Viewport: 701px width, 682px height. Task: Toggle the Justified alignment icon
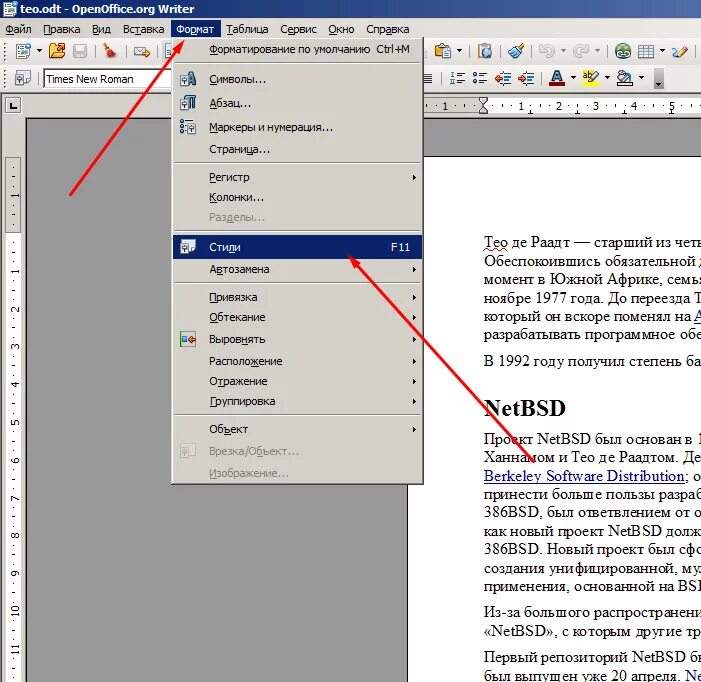coord(428,79)
